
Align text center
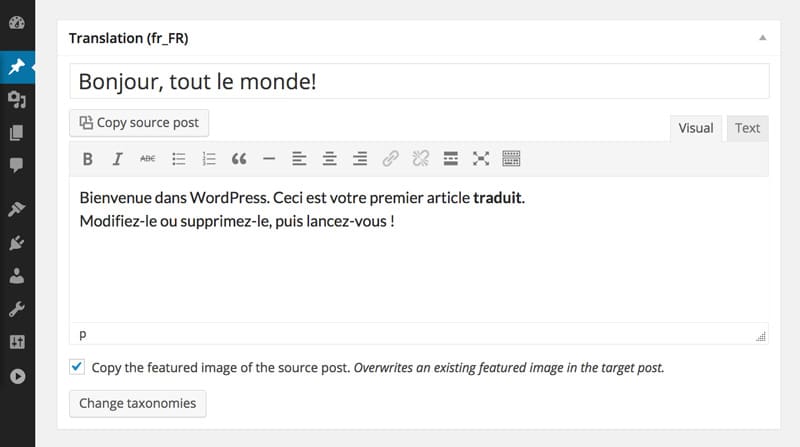(330, 159)
